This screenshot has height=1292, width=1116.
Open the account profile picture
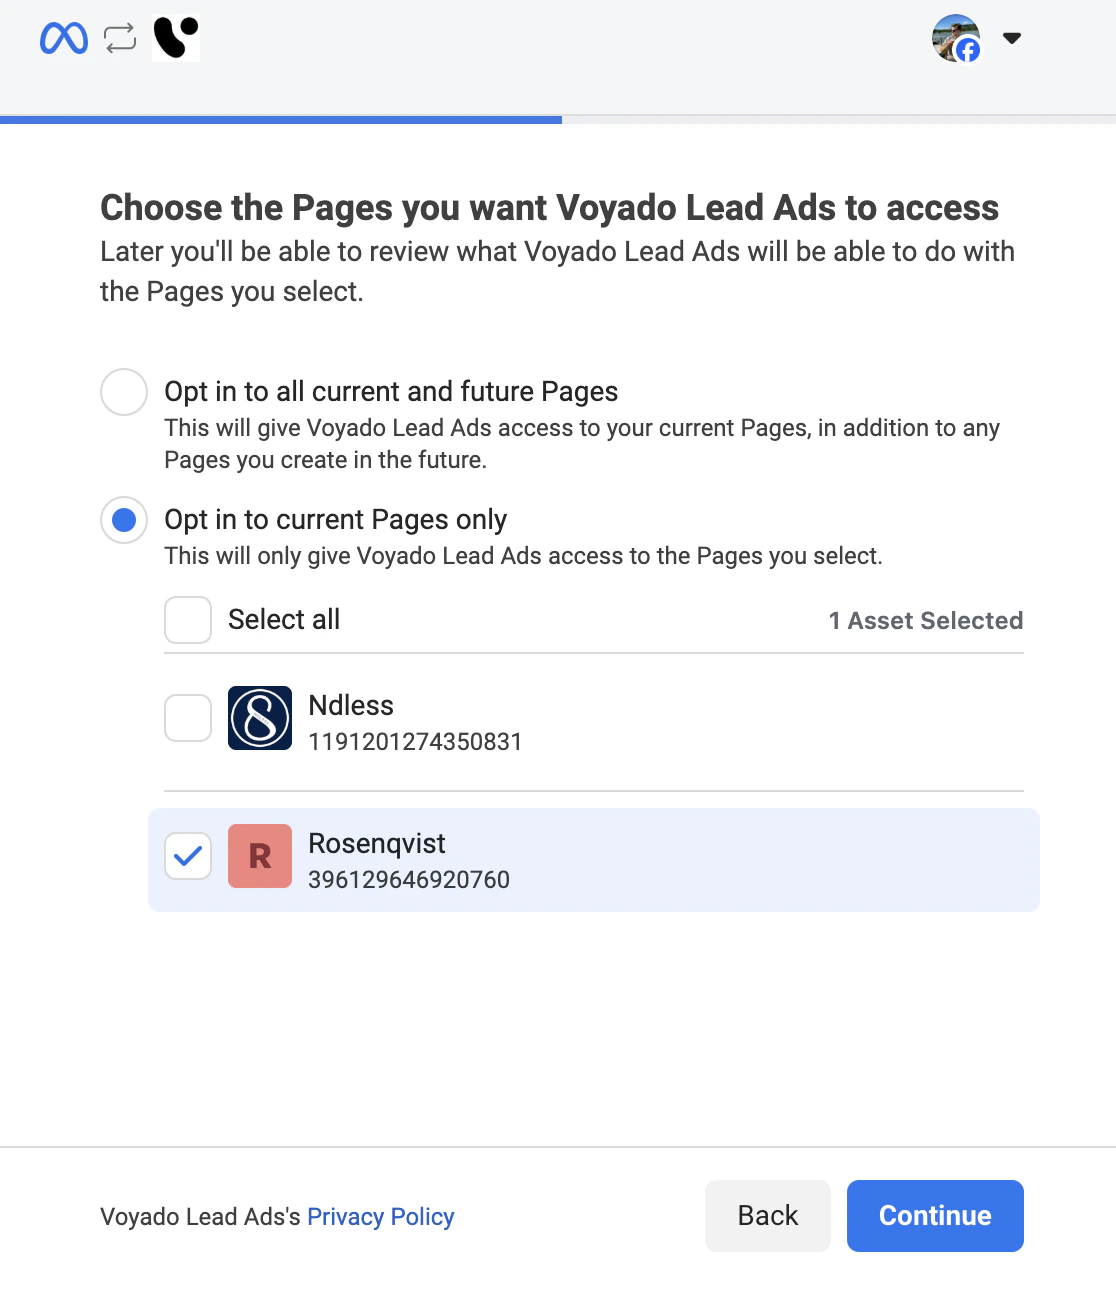point(957,38)
